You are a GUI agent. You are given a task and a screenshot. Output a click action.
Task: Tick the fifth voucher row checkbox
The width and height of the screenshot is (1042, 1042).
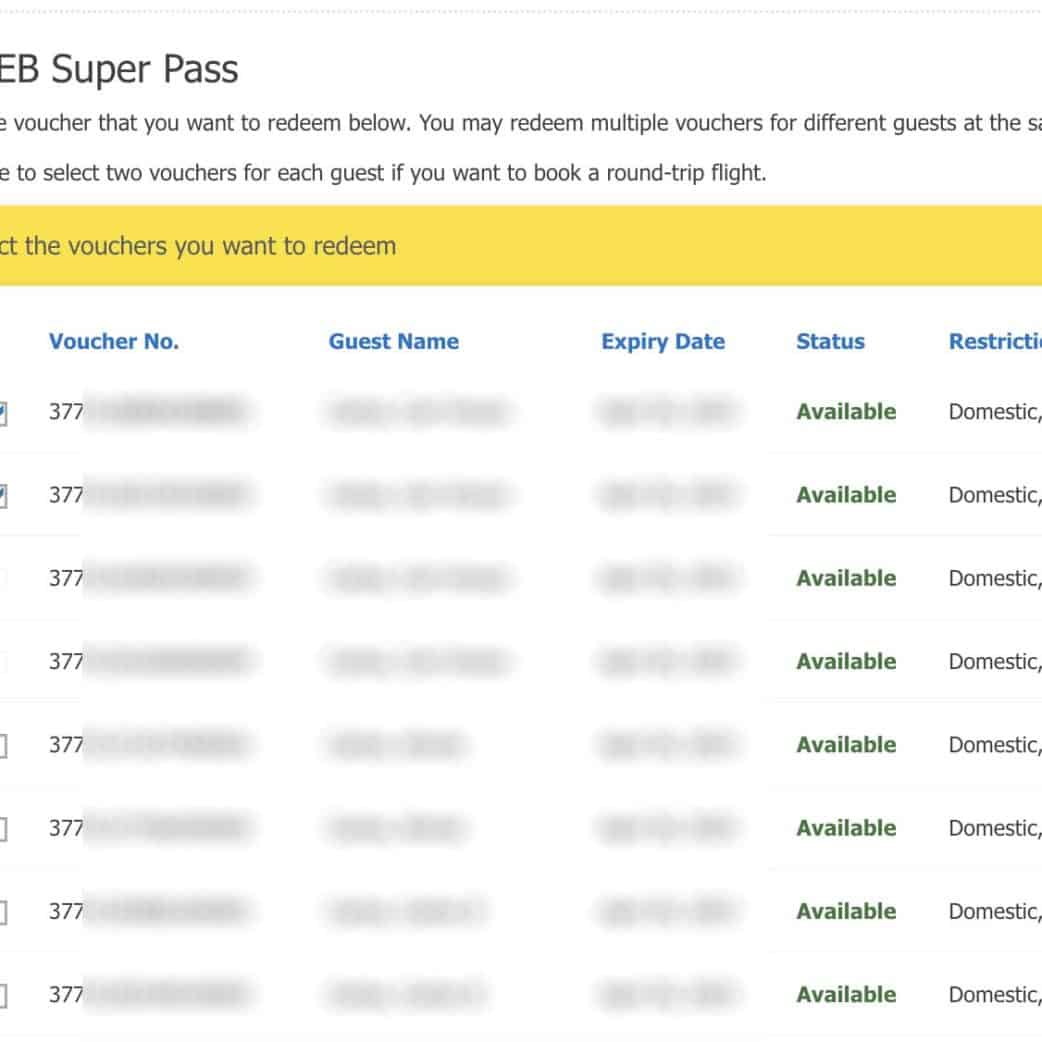(3, 745)
